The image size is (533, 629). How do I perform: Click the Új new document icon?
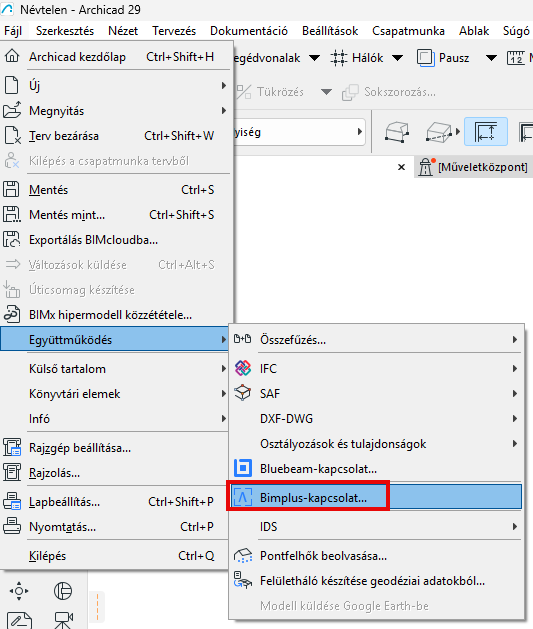(12, 85)
